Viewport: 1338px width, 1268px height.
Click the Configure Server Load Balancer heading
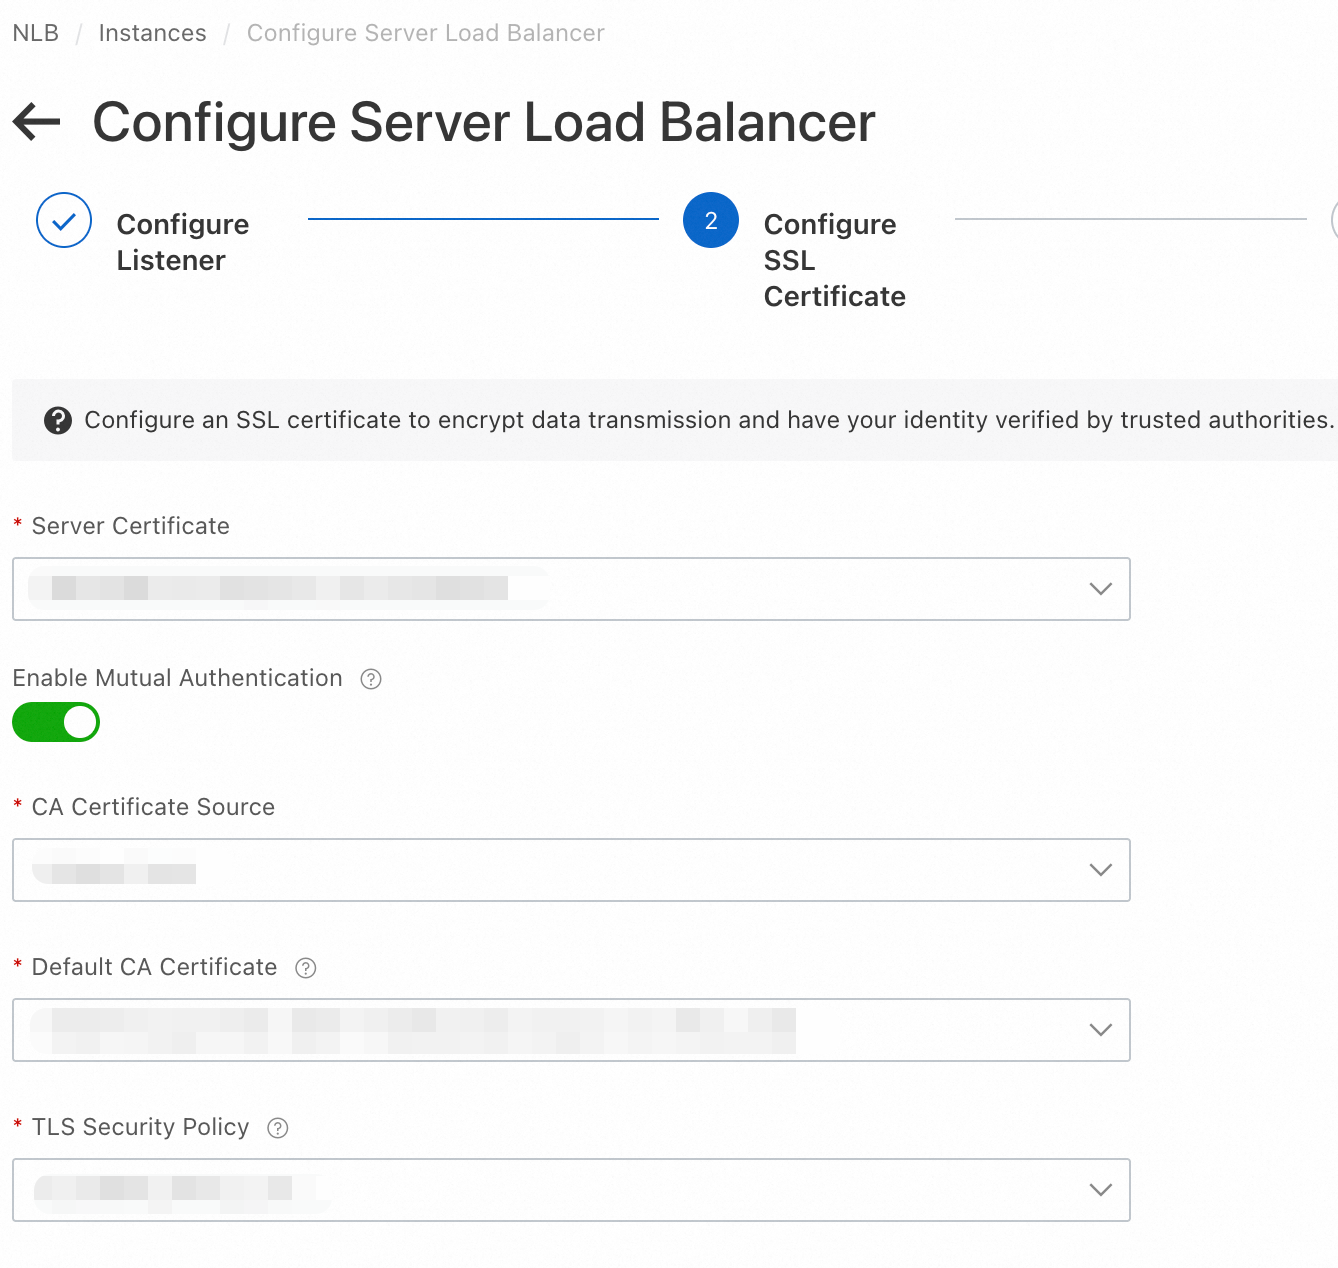click(x=484, y=123)
